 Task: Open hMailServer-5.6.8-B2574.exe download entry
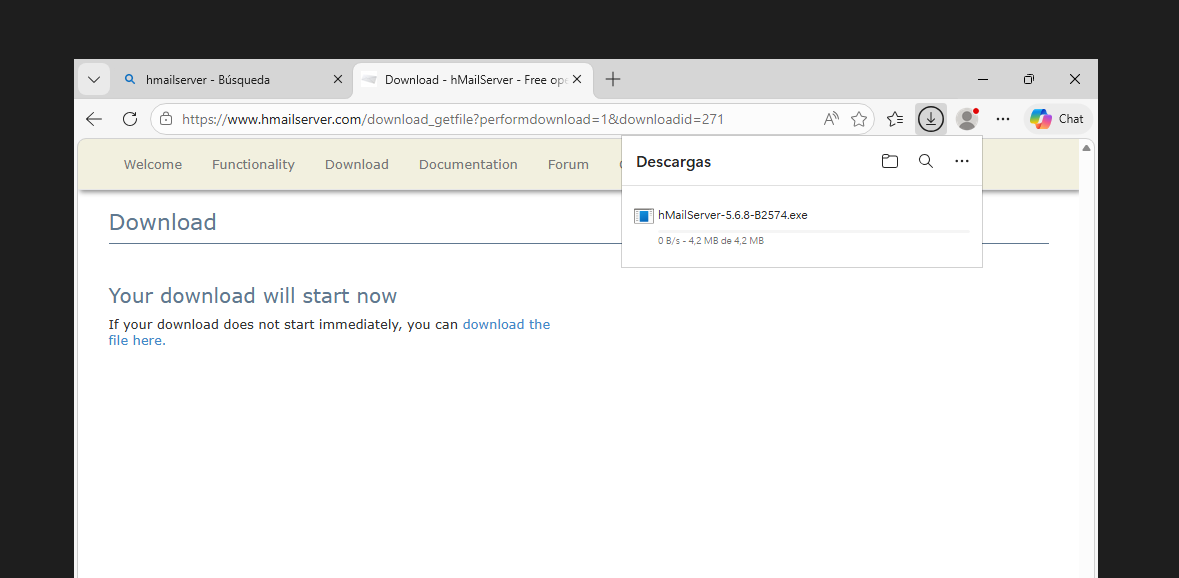point(802,226)
